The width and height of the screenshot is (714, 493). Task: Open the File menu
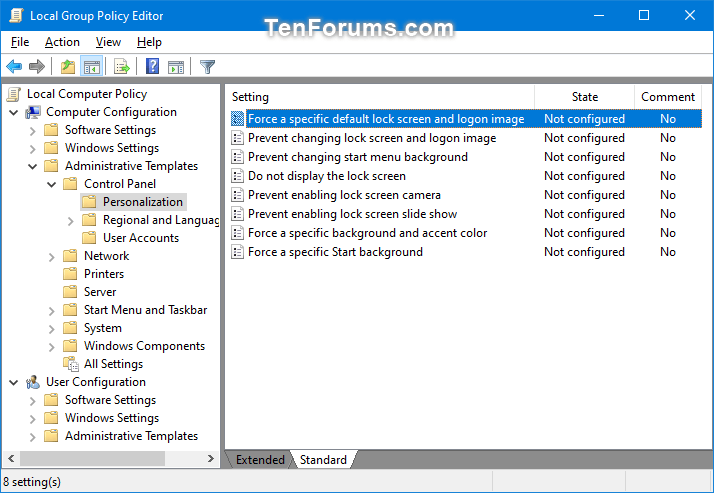20,42
